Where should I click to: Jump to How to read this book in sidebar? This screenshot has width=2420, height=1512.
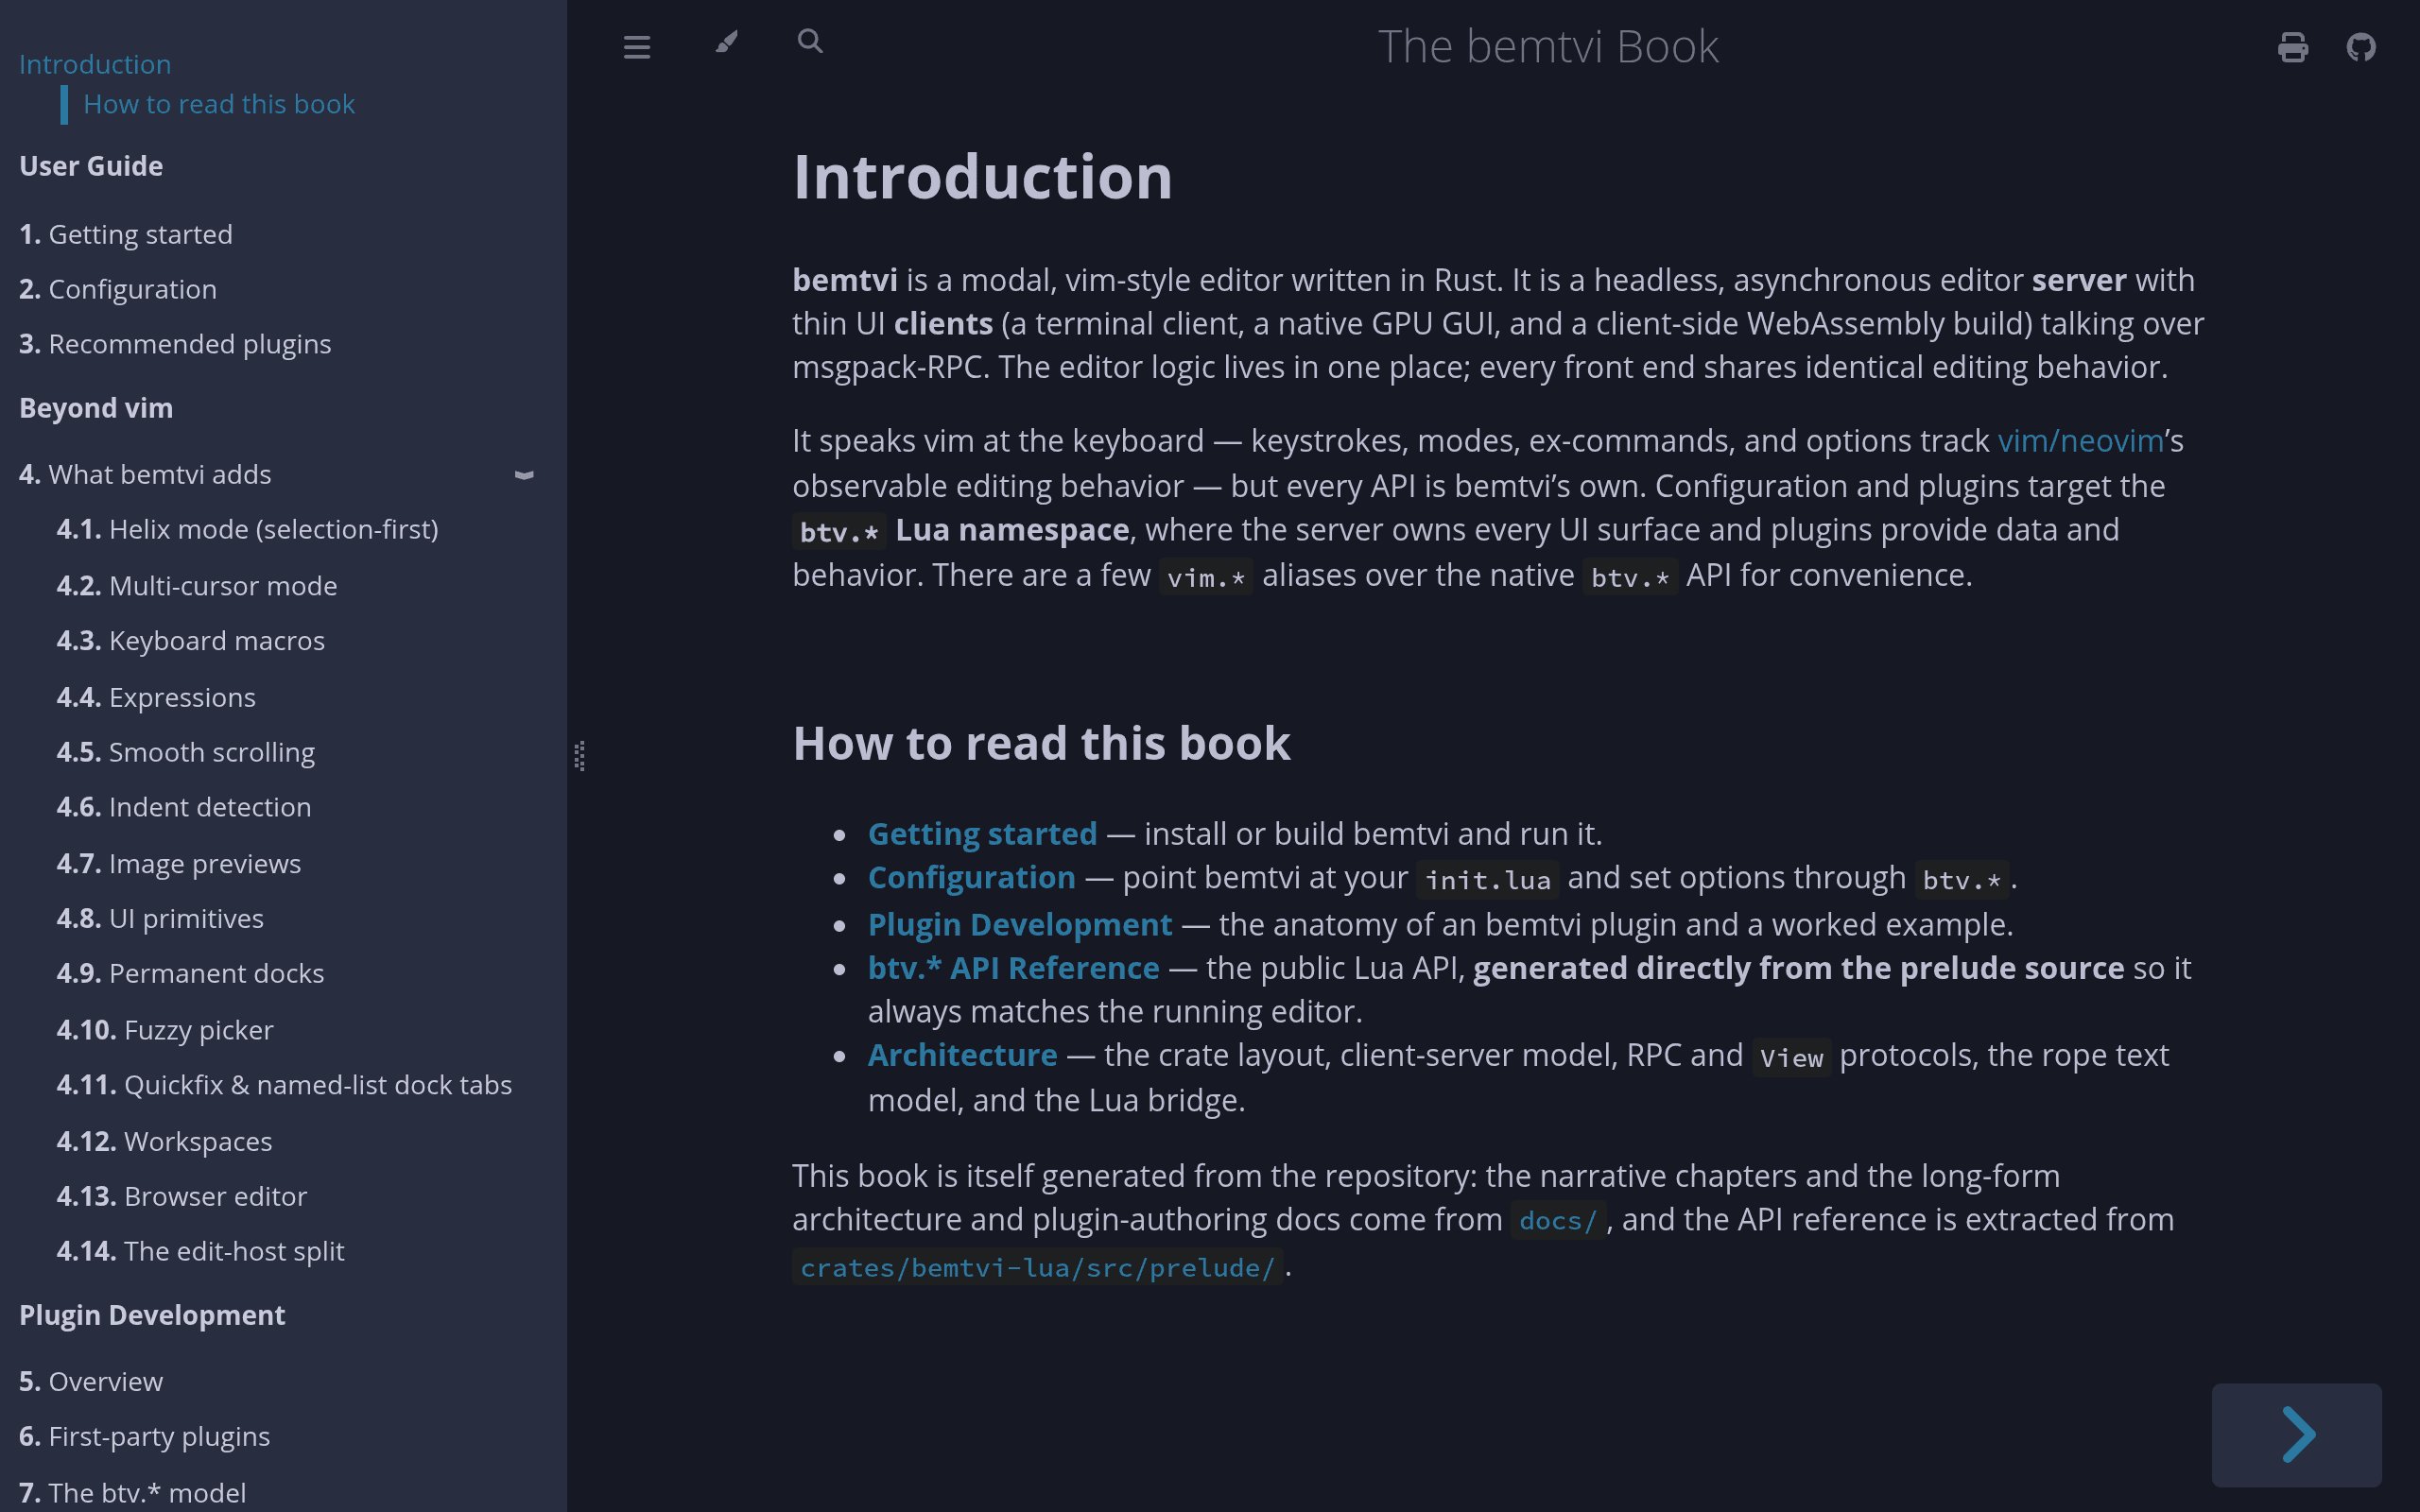[x=219, y=104]
